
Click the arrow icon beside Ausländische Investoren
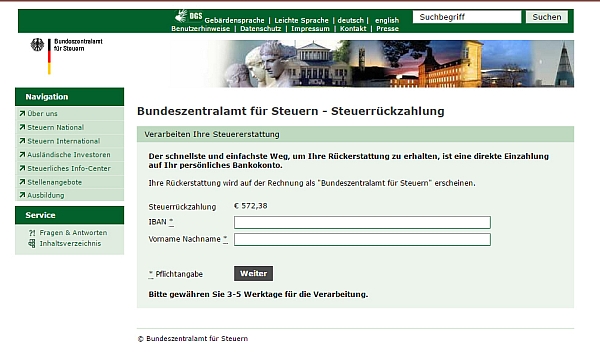pos(22,155)
